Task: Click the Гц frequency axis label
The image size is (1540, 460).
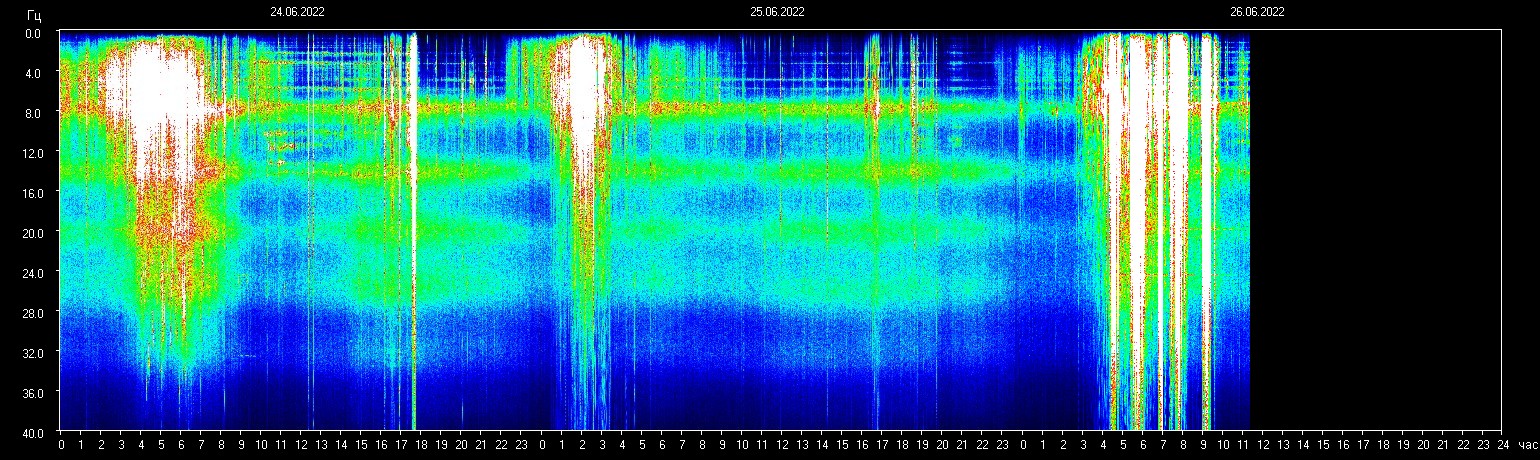Action: click(35, 15)
